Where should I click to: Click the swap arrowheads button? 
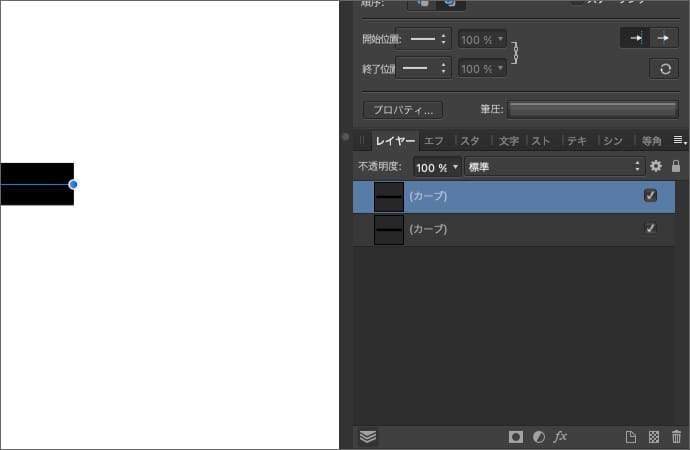click(664, 68)
